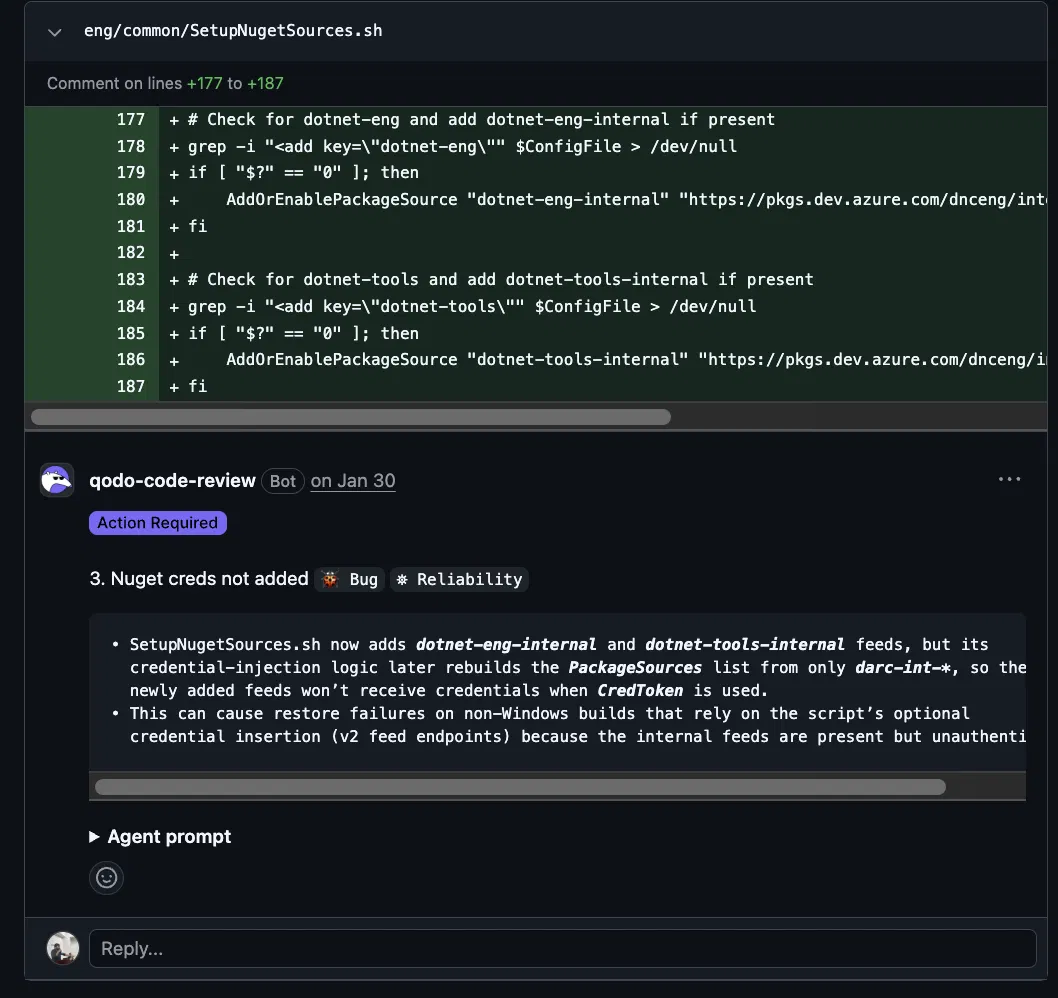
Task: Click line number 180 in the diff
Action: (131, 200)
